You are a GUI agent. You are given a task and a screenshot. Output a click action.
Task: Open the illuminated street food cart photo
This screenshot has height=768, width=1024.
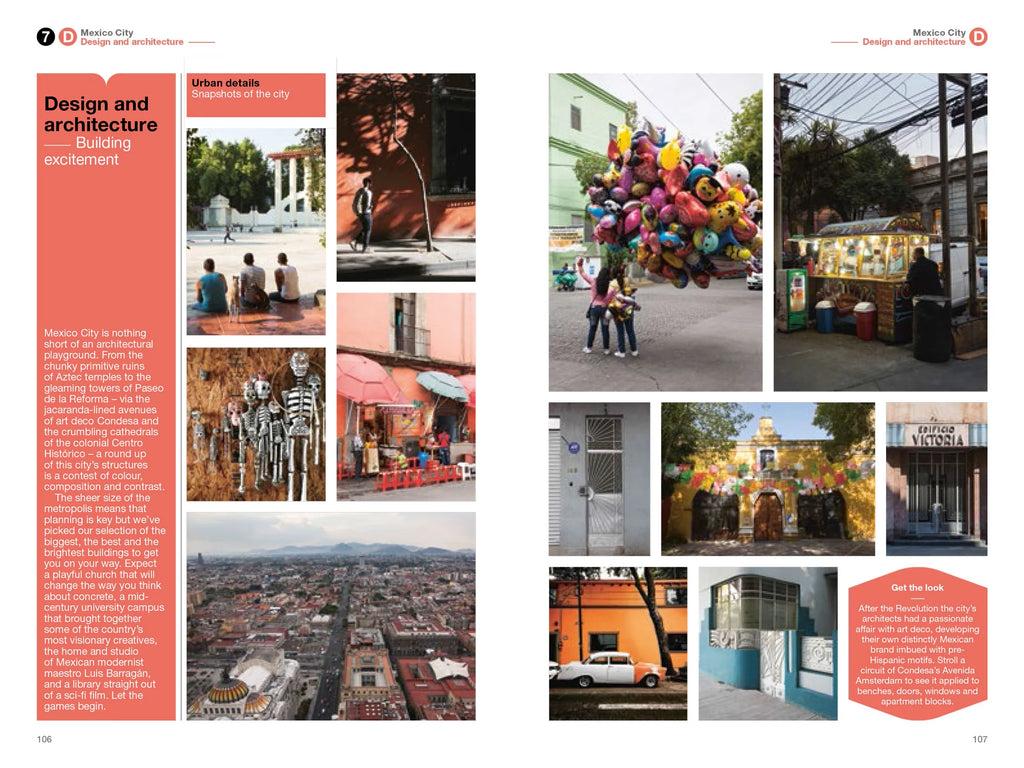pos(880,231)
